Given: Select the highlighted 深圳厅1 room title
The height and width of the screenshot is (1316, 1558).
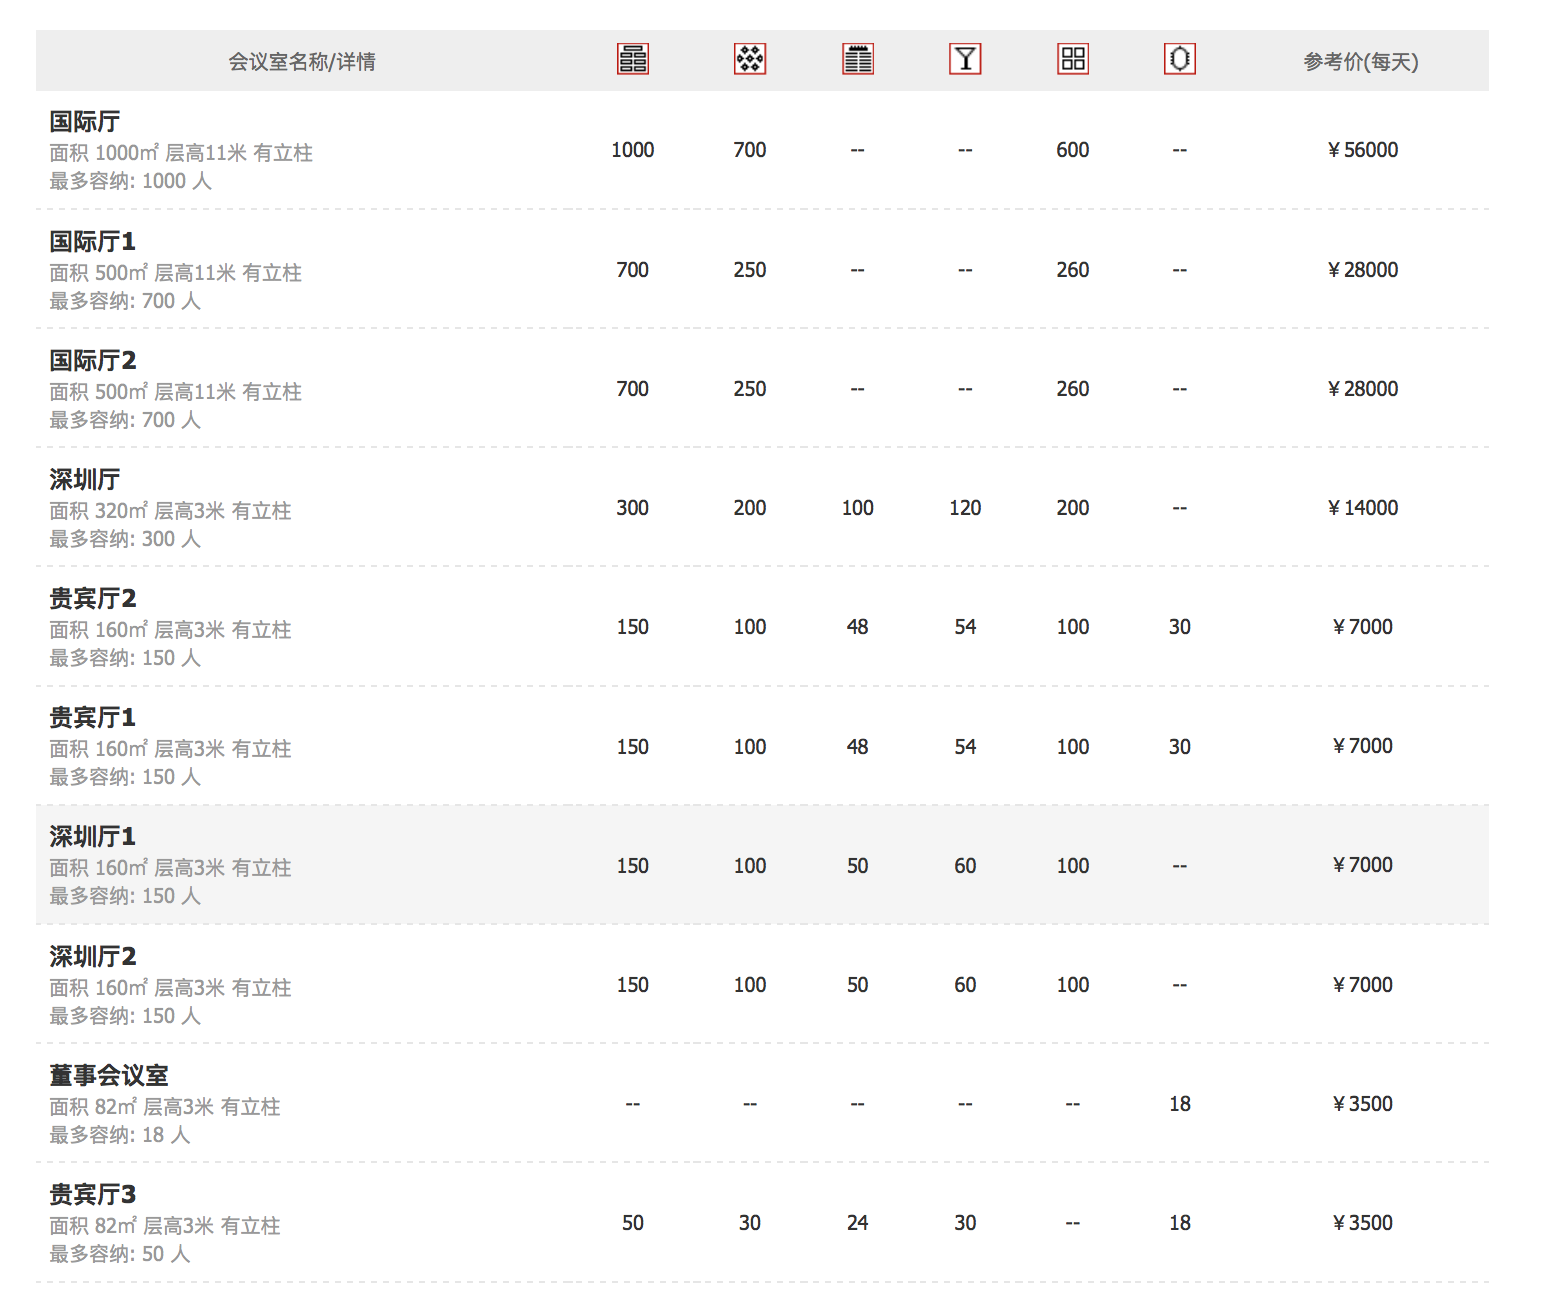Looking at the screenshot, I should click(x=92, y=837).
